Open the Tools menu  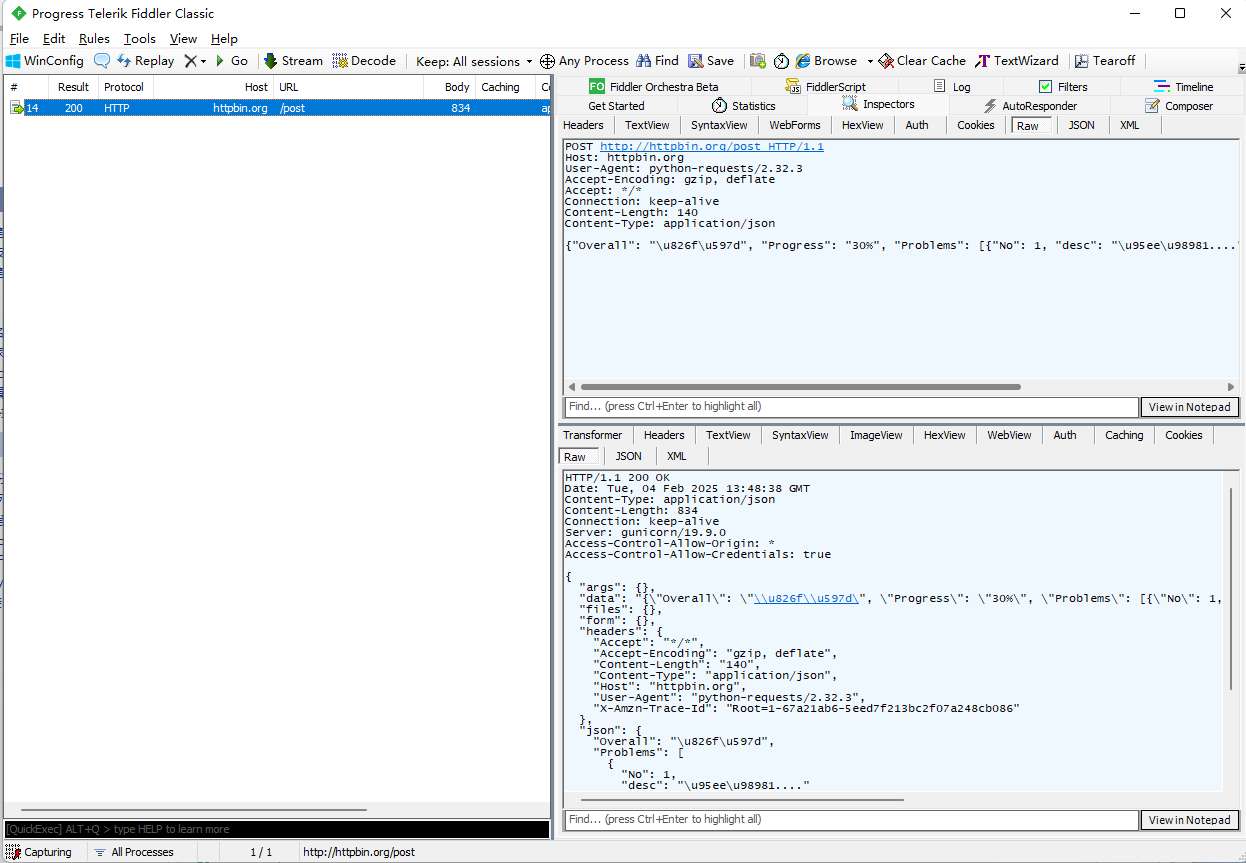point(140,38)
